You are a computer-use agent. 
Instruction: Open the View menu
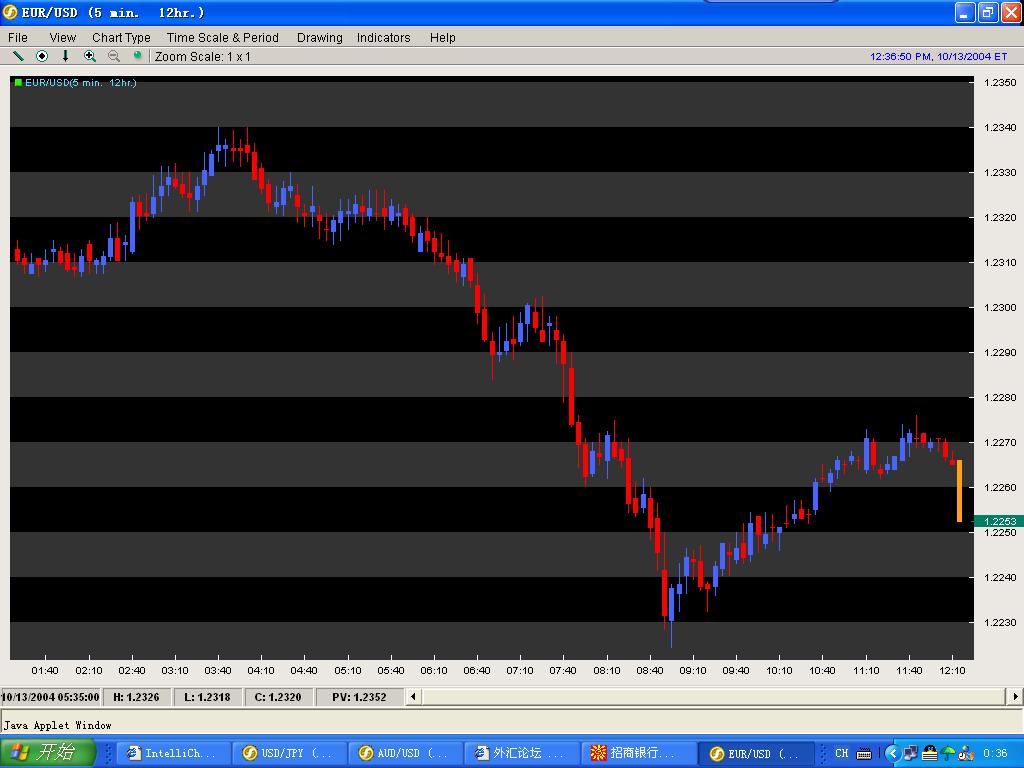pos(62,37)
